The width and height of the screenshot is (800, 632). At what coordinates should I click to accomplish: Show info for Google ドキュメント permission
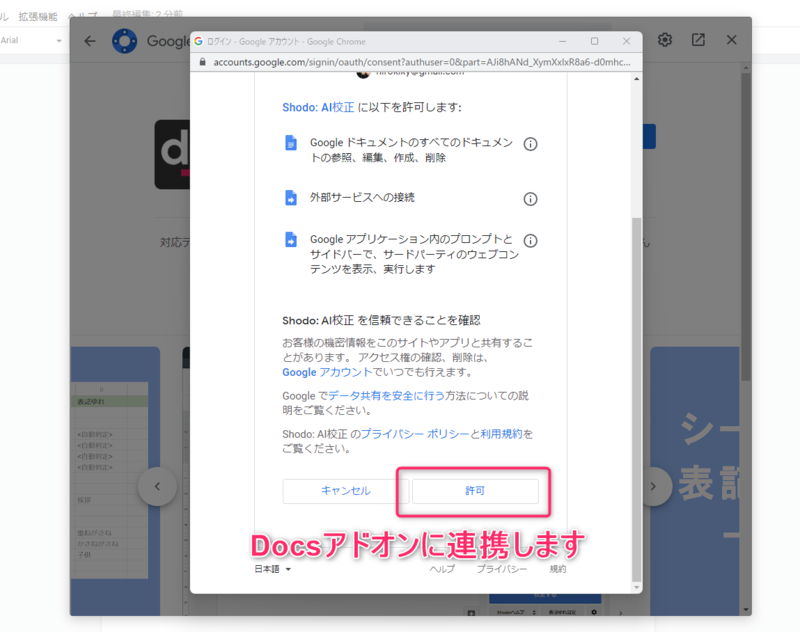pyautogui.click(x=531, y=144)
